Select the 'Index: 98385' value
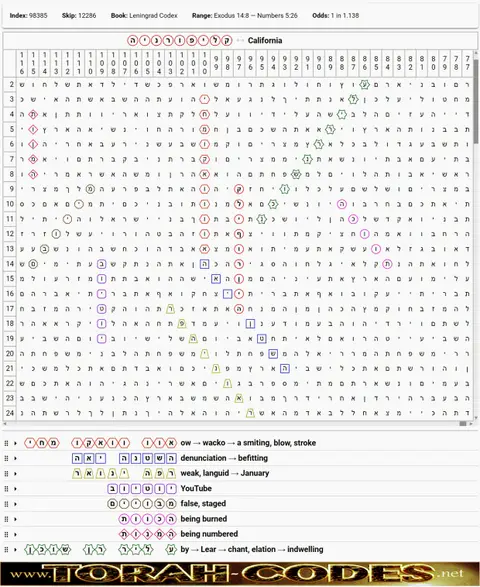Screen dimensions: 480x587 28,16
